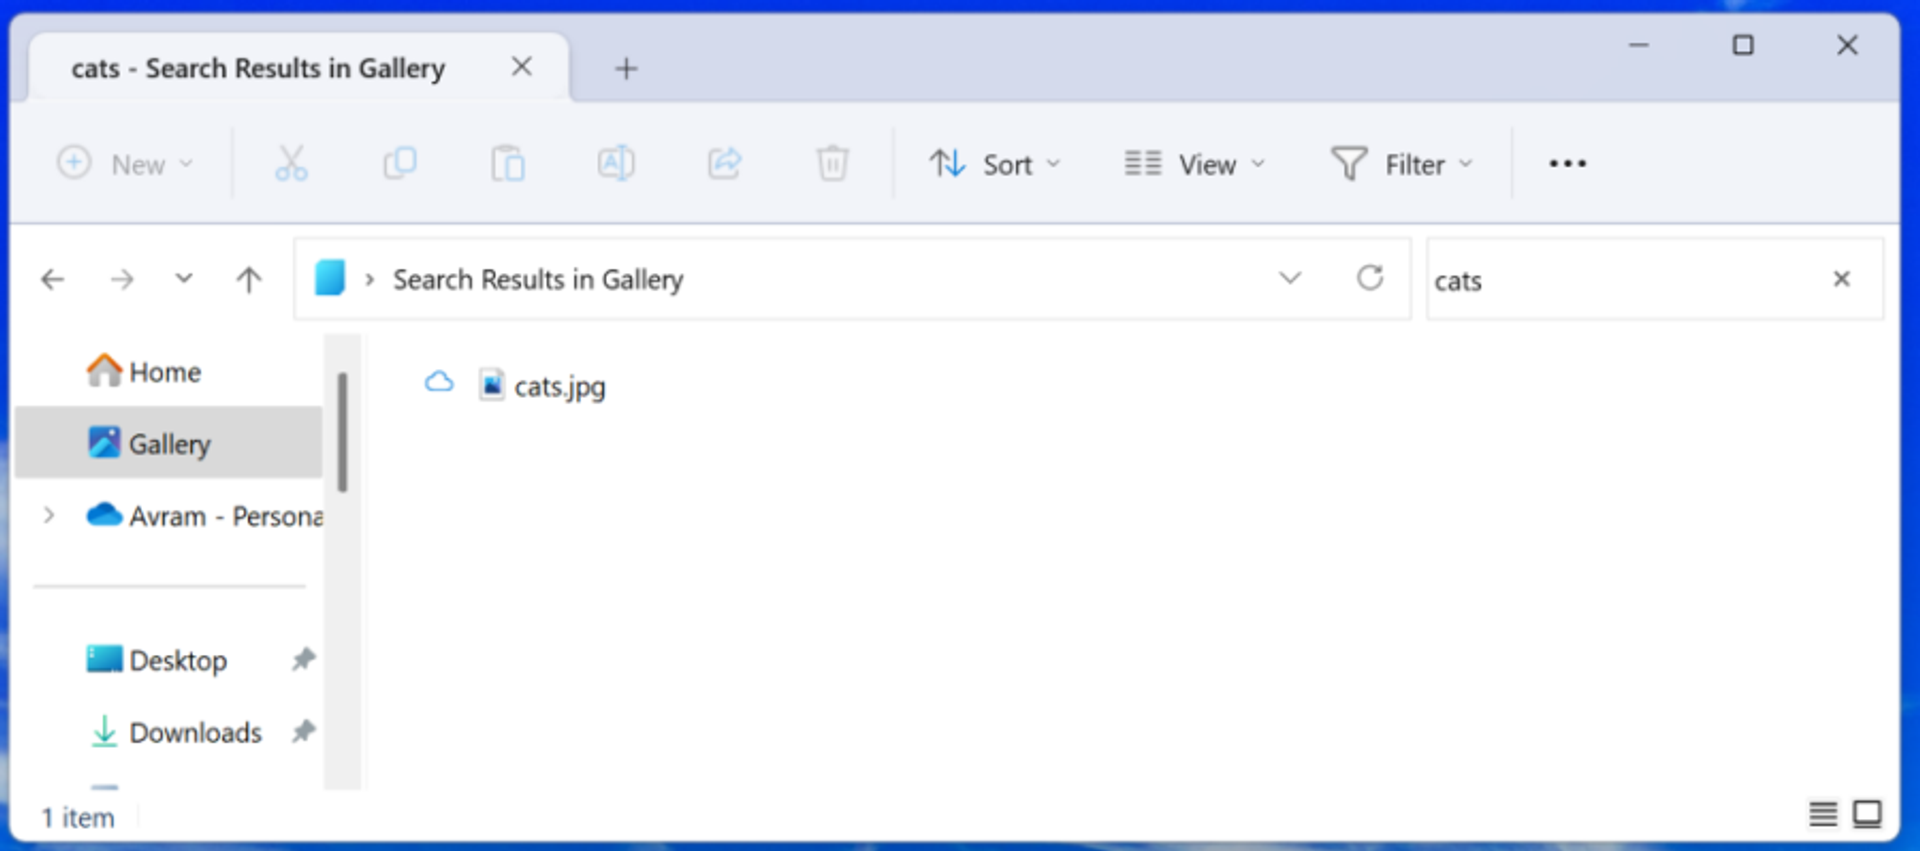The image size is (1920, 851).
Task: Expand the recent locations chevron
Action: coord(184,278)
